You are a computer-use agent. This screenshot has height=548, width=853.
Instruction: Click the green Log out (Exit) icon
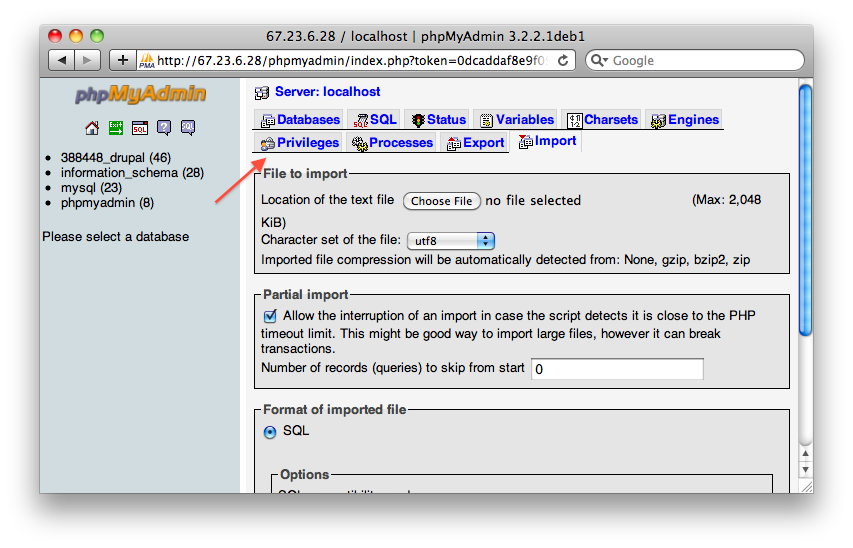coord(116,128)
